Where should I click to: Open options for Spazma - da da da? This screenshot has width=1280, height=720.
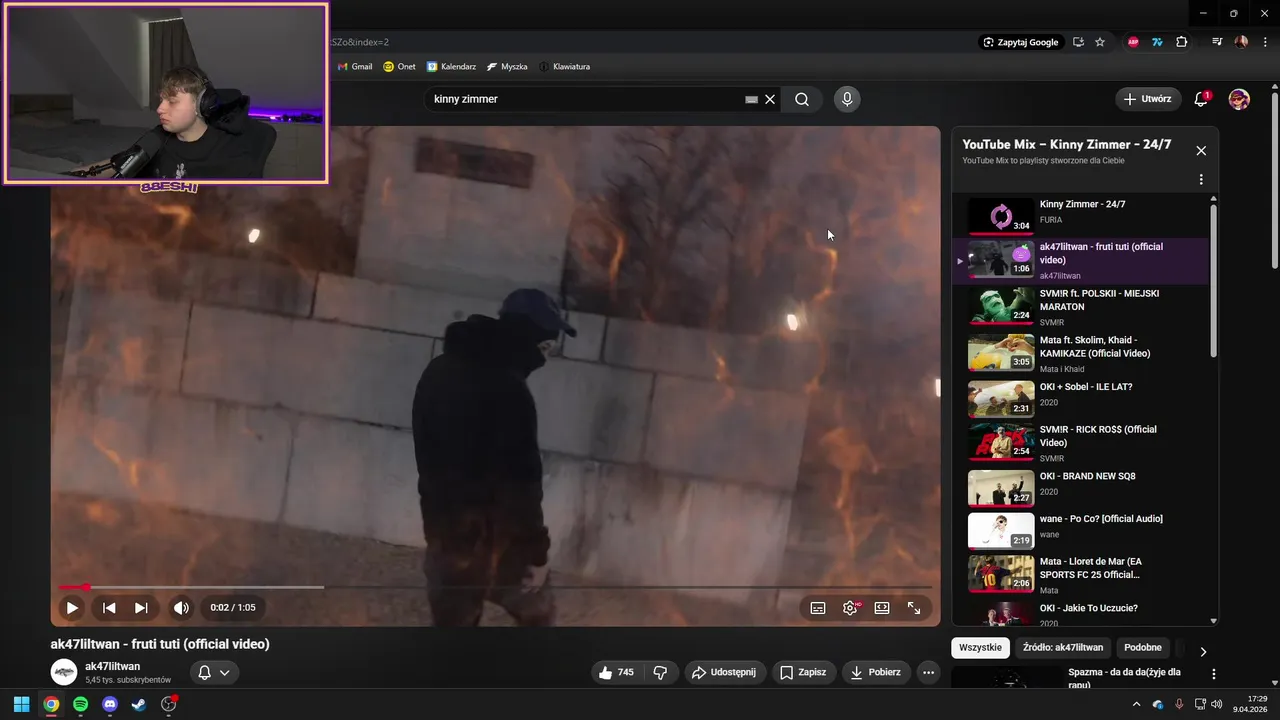[x=1214, y=674]
